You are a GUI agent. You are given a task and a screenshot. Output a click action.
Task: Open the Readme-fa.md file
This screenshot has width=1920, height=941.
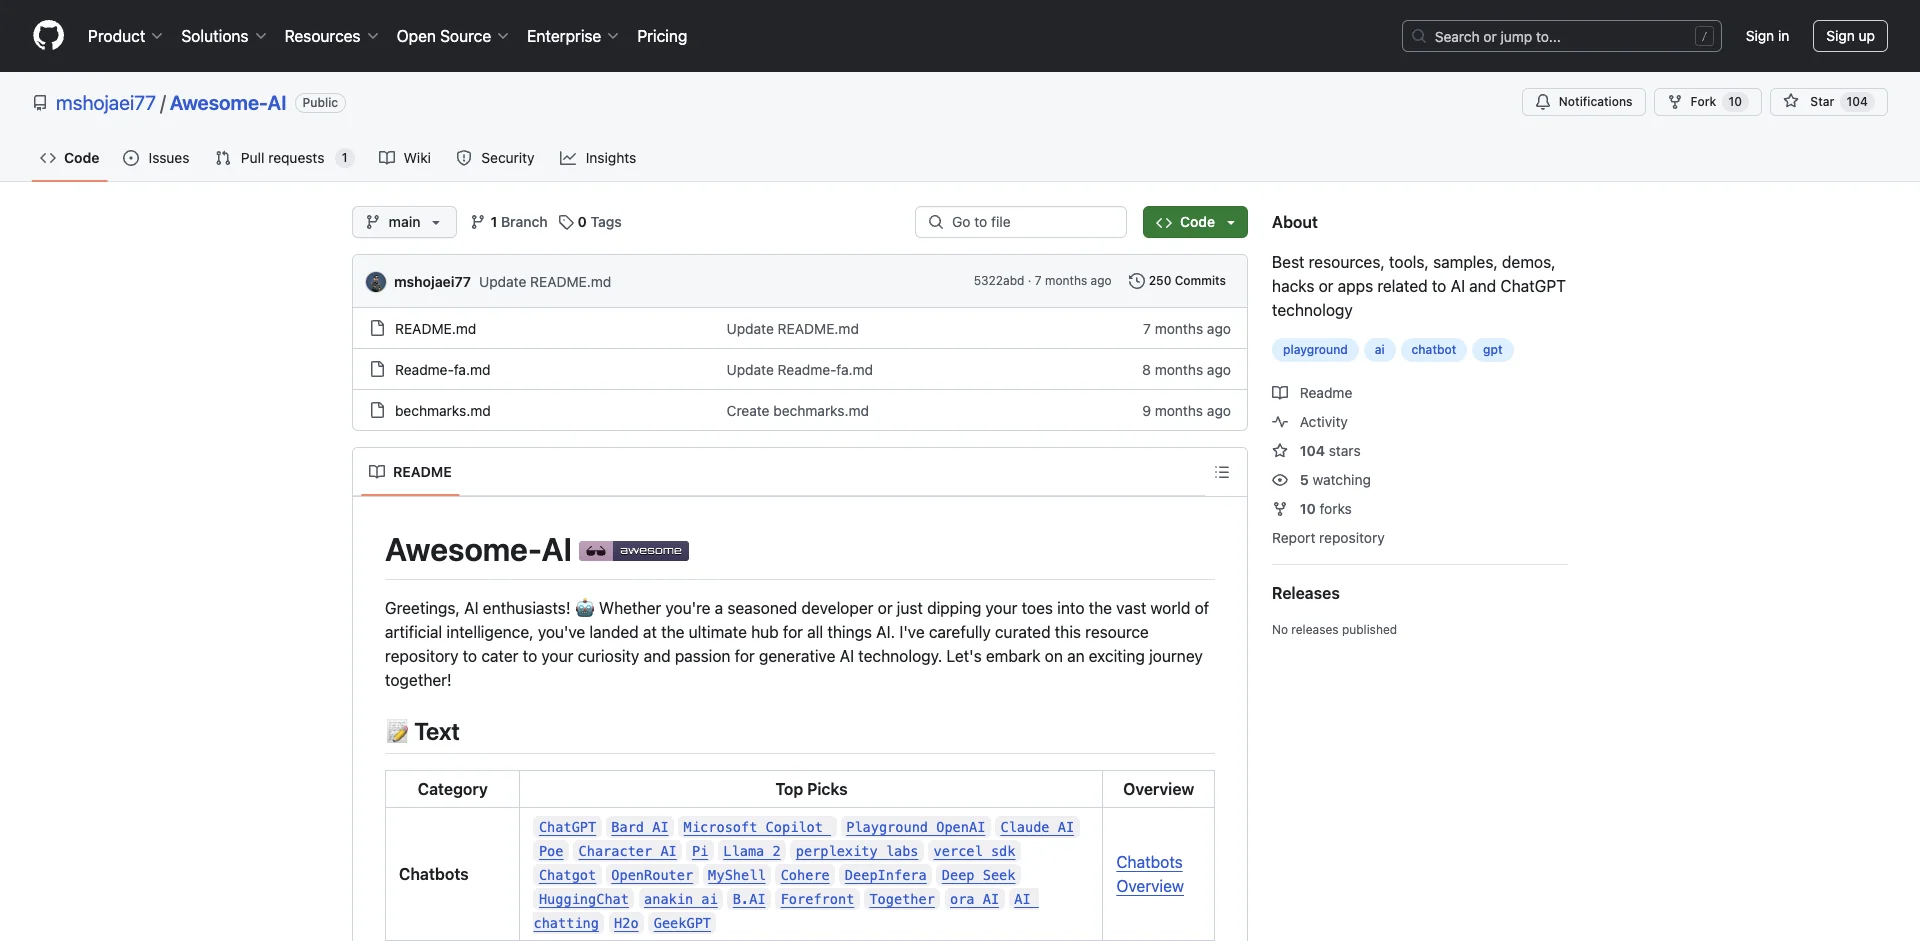(442, 370)
